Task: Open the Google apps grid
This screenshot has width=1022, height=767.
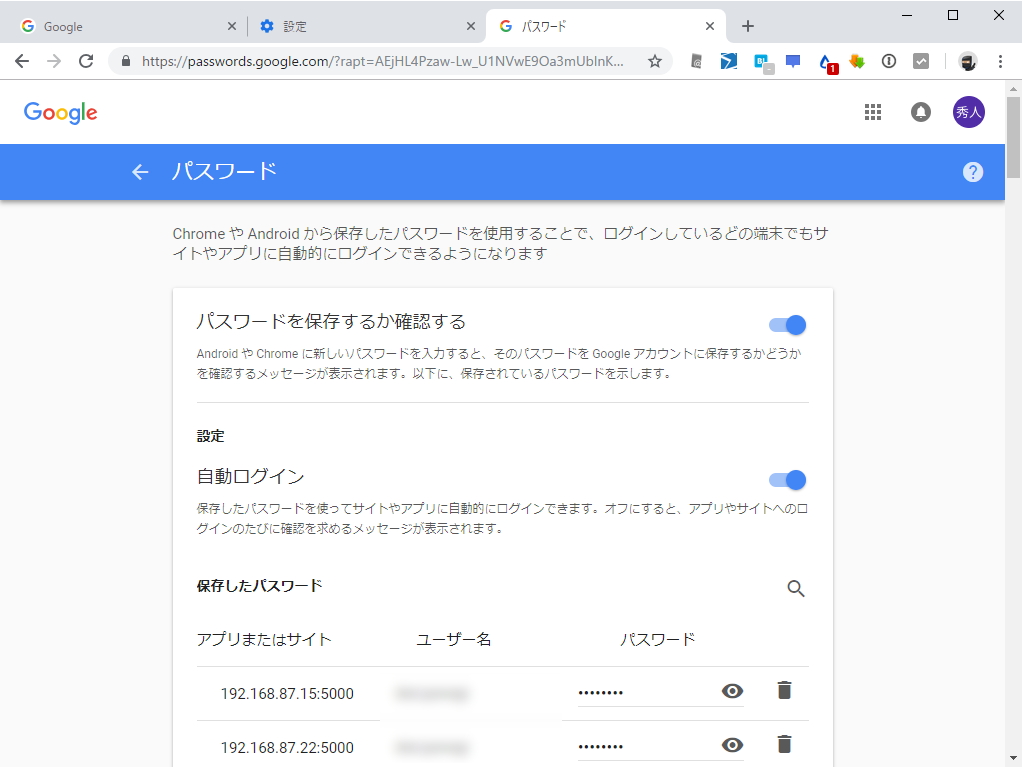Action: 872,112
